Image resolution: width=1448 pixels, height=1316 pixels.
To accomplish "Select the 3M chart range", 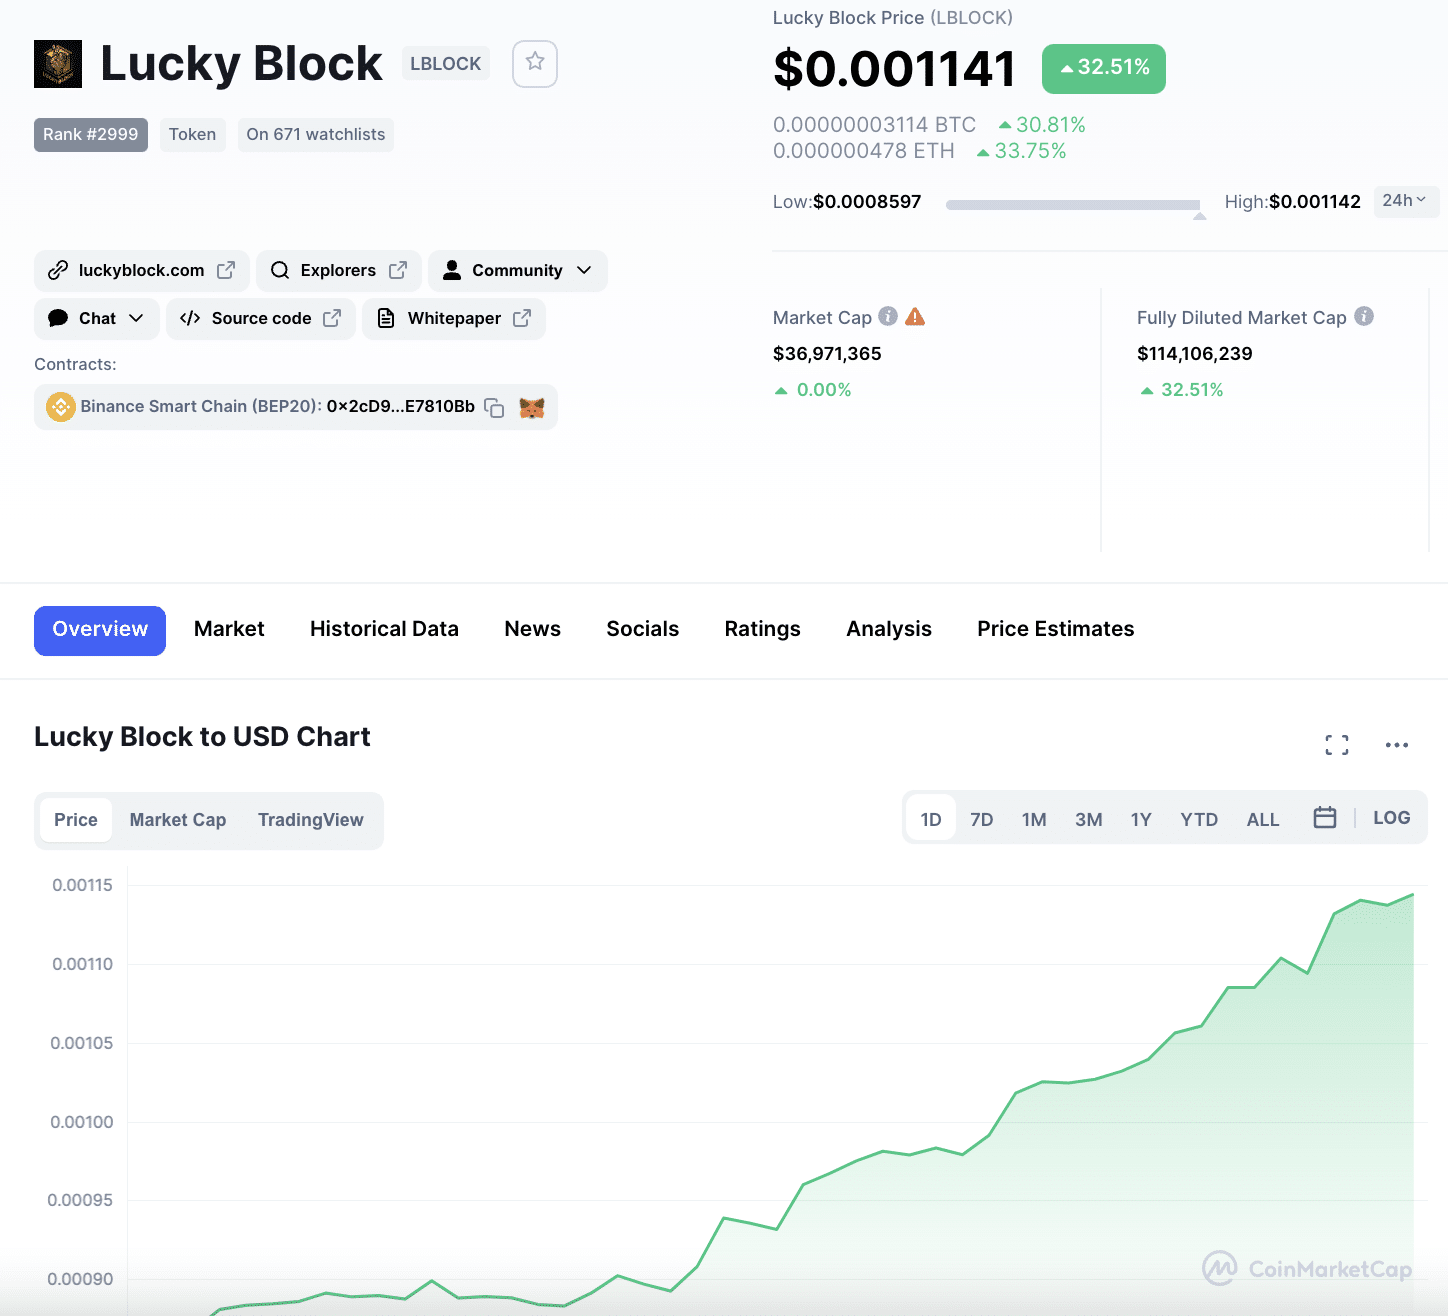I will coord(1089,820).
